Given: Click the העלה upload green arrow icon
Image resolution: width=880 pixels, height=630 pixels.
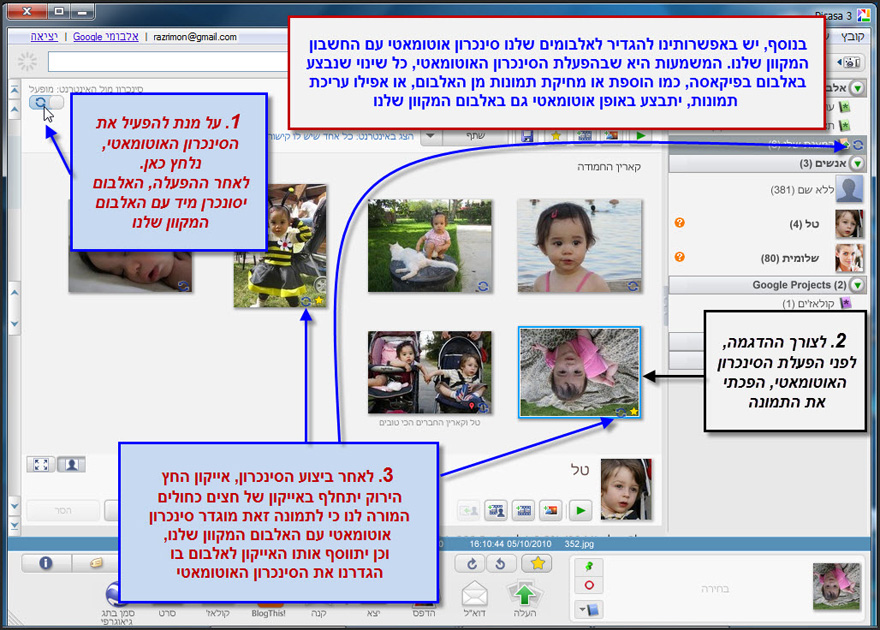Looking at the screenshot, I should point(525,594).
